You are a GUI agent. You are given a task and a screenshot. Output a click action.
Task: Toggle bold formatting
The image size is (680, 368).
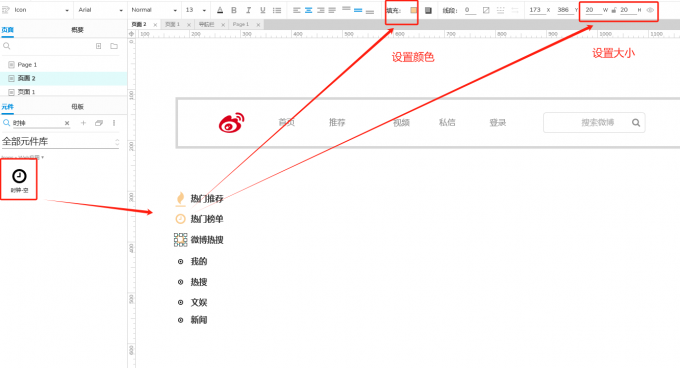(x=234, y=10)
